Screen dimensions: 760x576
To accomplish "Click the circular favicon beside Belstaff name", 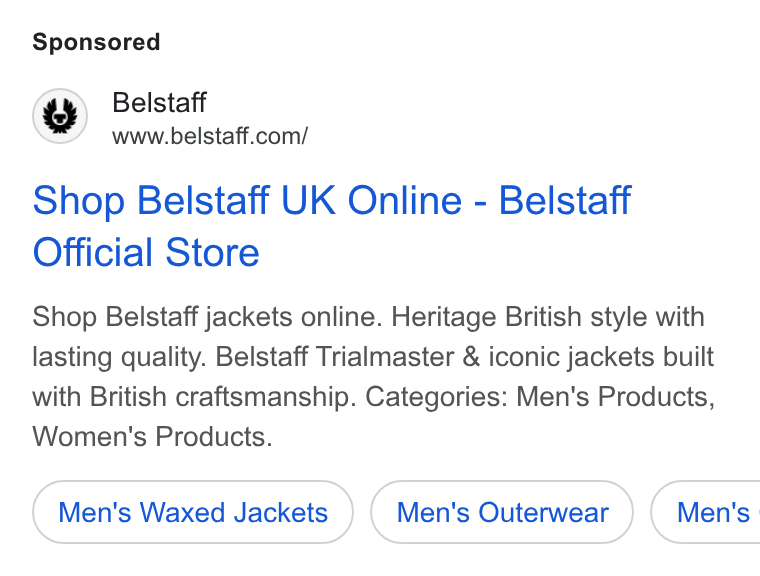I will click(x=60, y=116).
